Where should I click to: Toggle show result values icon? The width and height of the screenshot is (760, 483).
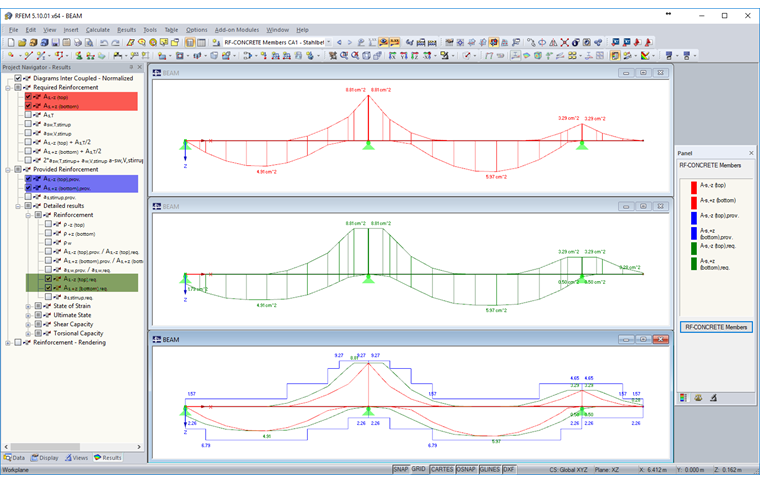pyautogui.click(x=395, y=43)
